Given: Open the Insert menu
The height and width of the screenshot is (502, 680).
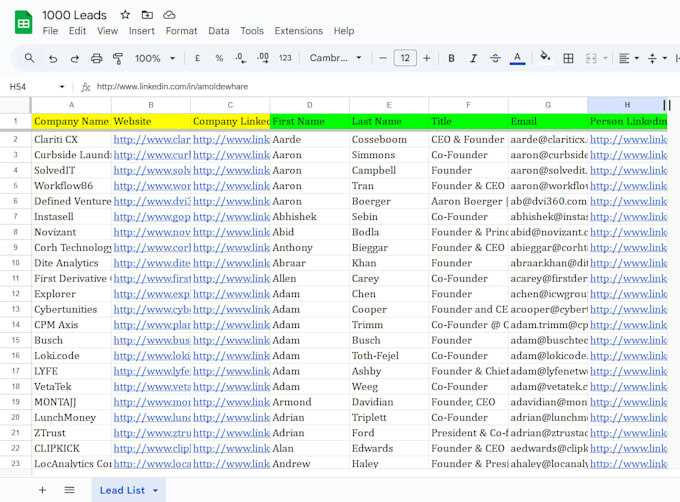Looking at the screenshot, I should pyautogui.click(x=141, y=31).
